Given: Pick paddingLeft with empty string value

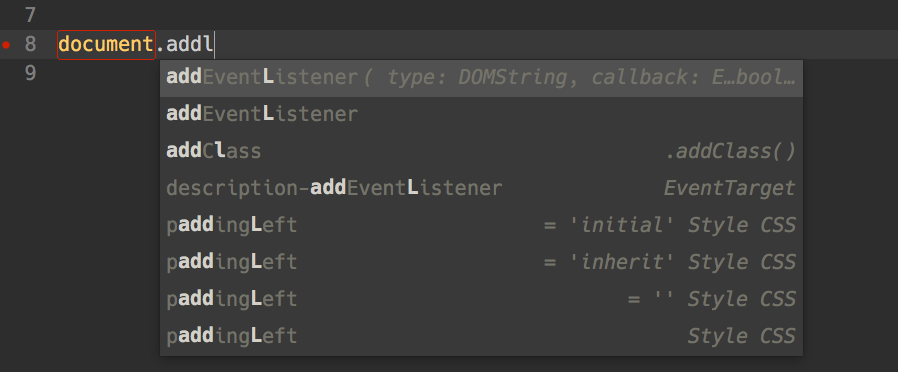Looking at the screenshot, I should click(x=481, y=299).
